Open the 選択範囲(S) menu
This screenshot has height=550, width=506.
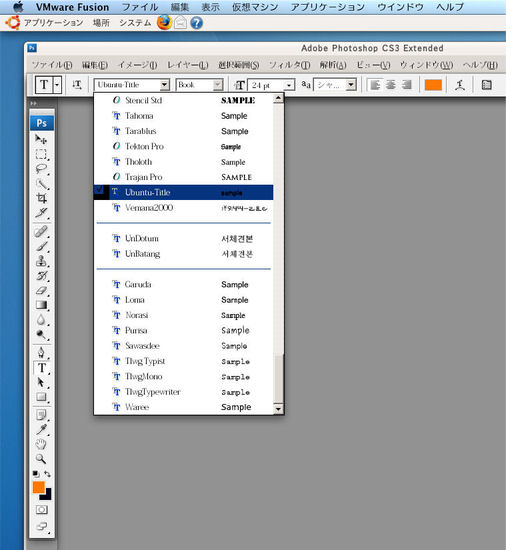(x=238, y=65)
